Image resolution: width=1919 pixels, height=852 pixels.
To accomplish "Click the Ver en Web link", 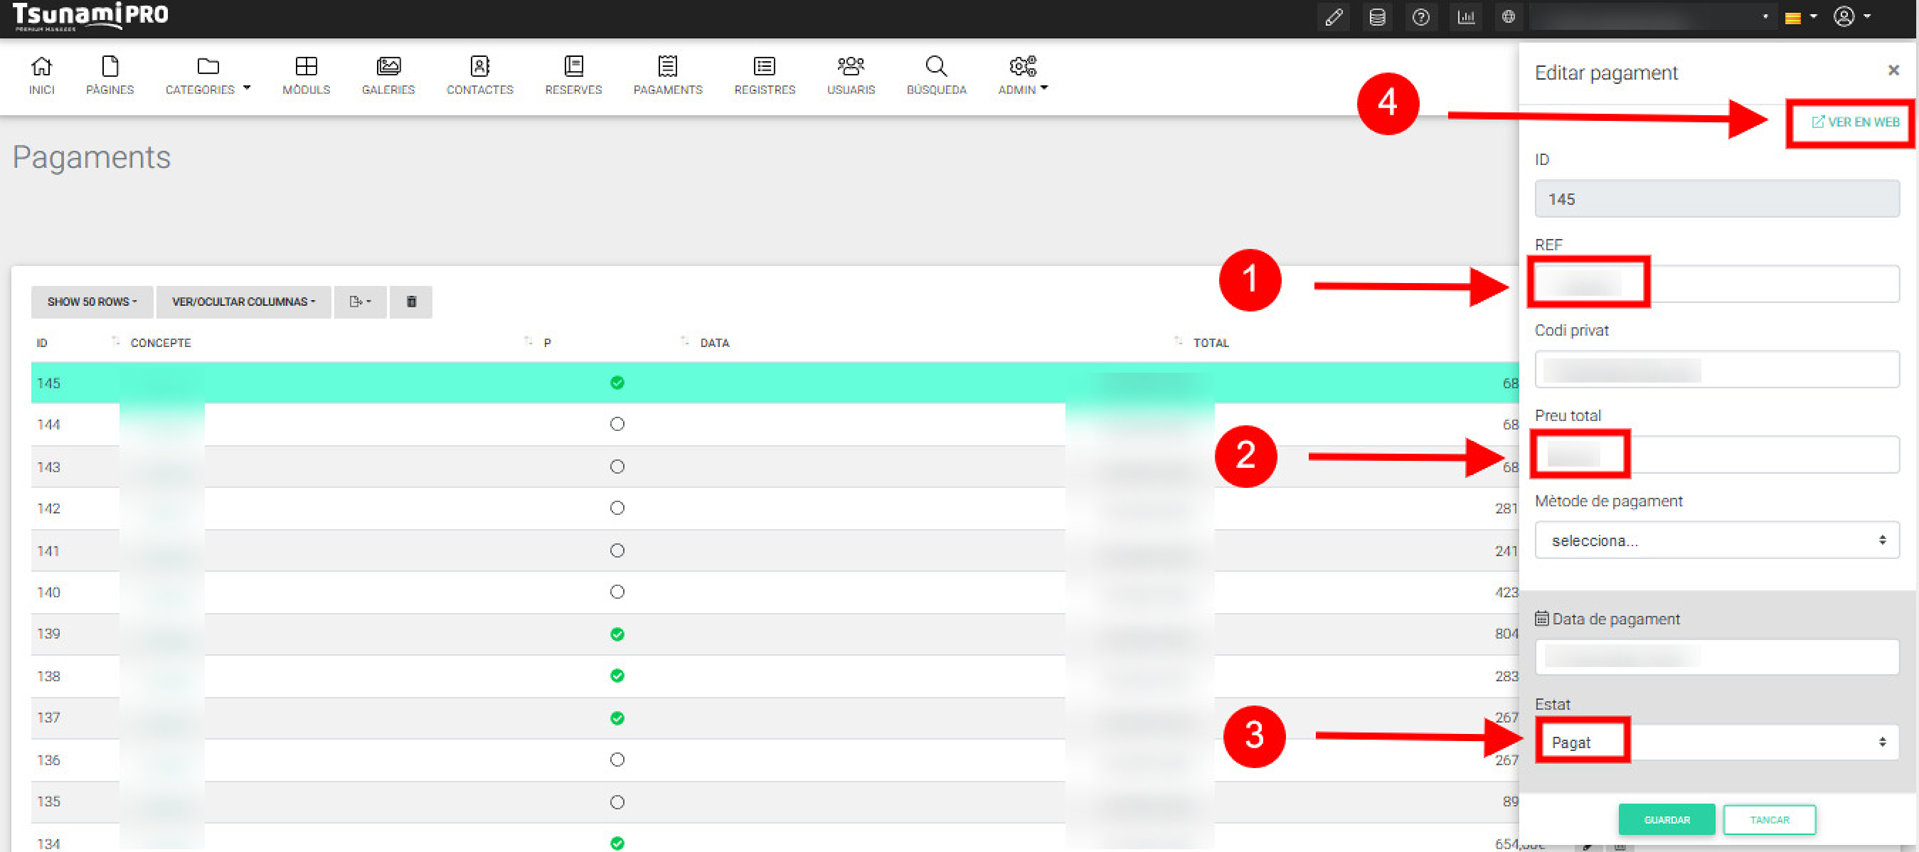I will [x=1855, y=122].
